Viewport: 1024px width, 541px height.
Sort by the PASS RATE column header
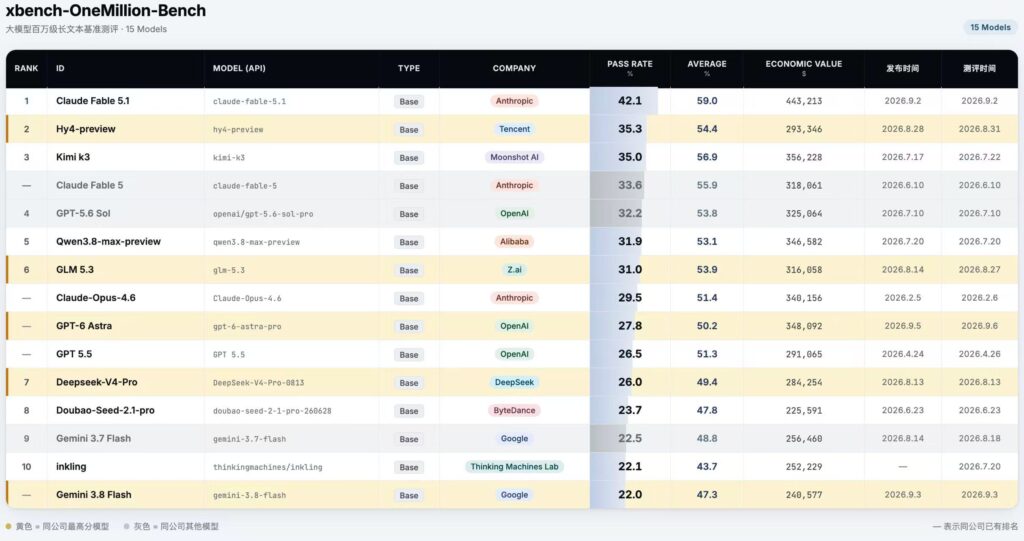[x=630, y=67]
